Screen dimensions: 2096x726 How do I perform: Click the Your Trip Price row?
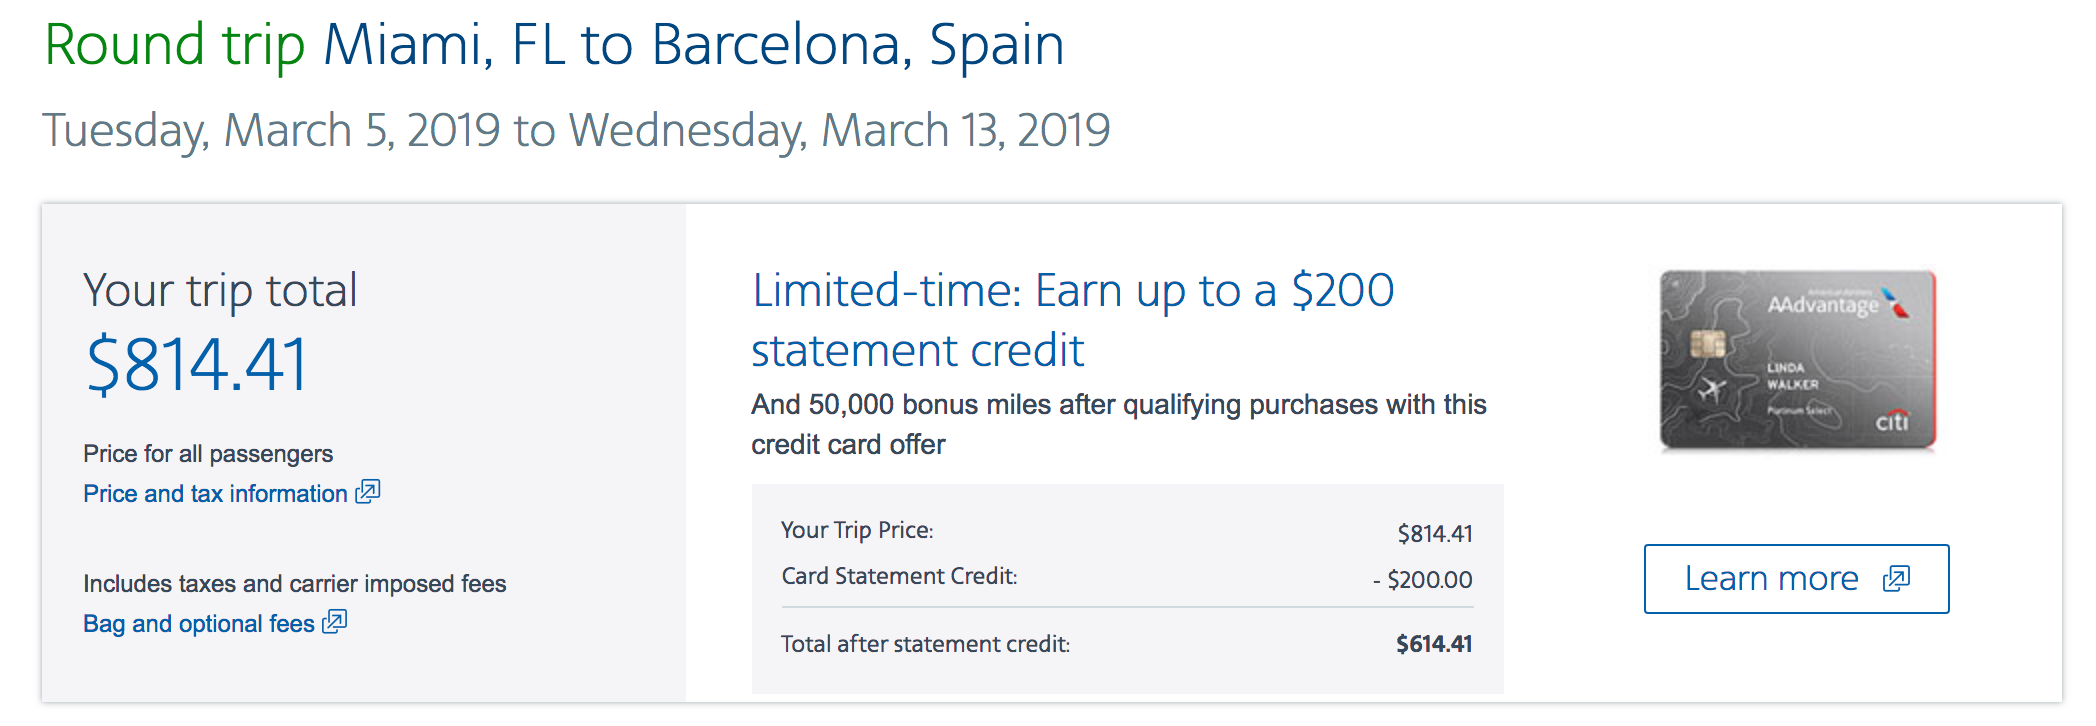[1126, 531]
